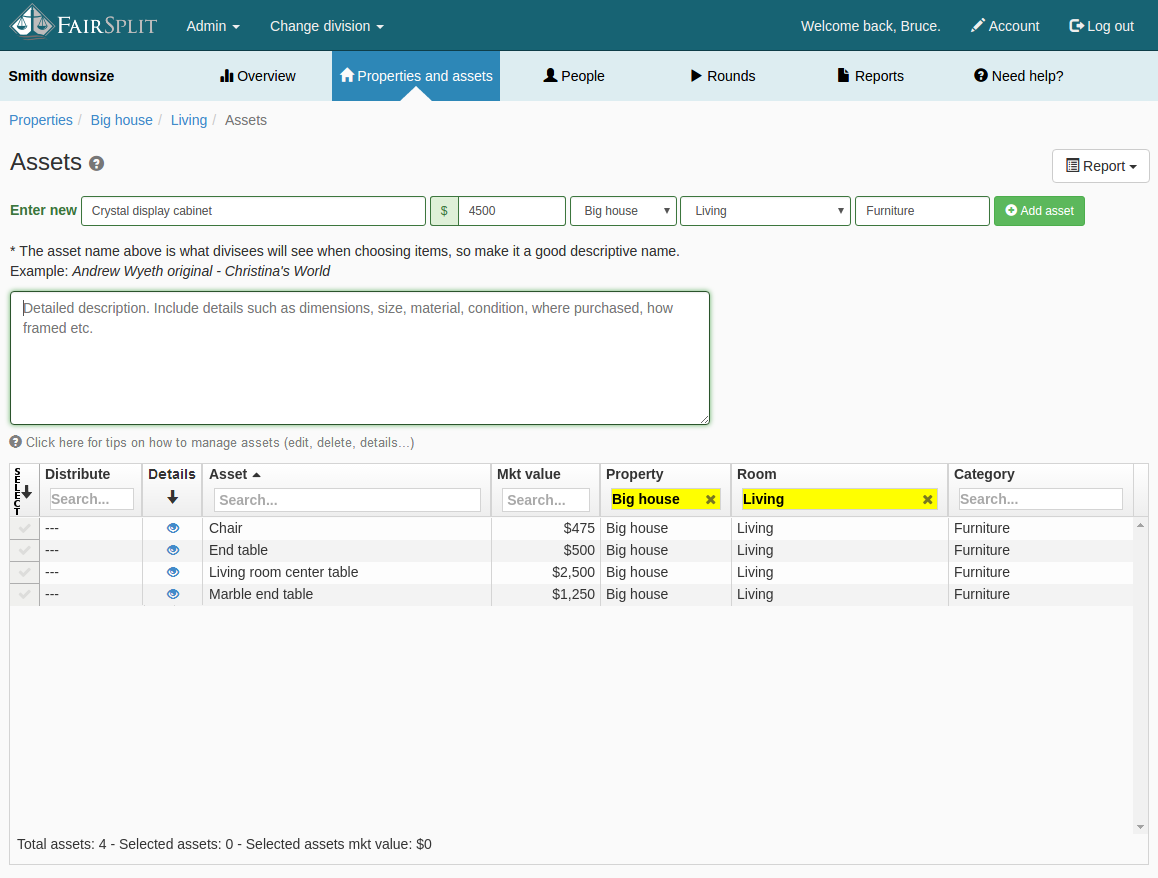Click the market value field showing 4500

click(512, 211)
